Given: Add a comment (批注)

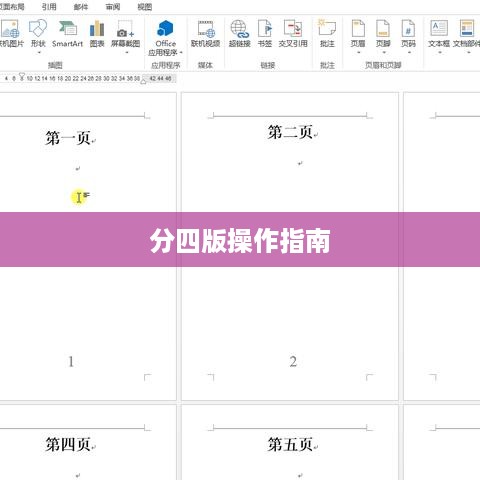Looking at the screenshot, I should click(327, 33).
